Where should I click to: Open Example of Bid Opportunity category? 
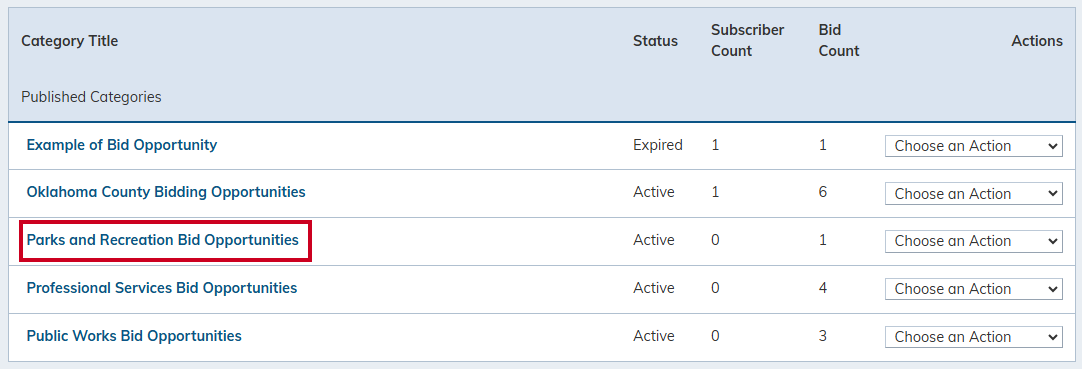coord(121,146)
